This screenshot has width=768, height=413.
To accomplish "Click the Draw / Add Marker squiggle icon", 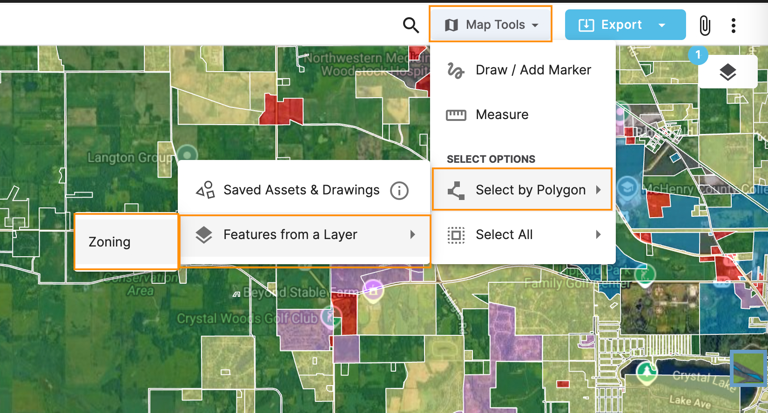I will click(x=456, y=71).
